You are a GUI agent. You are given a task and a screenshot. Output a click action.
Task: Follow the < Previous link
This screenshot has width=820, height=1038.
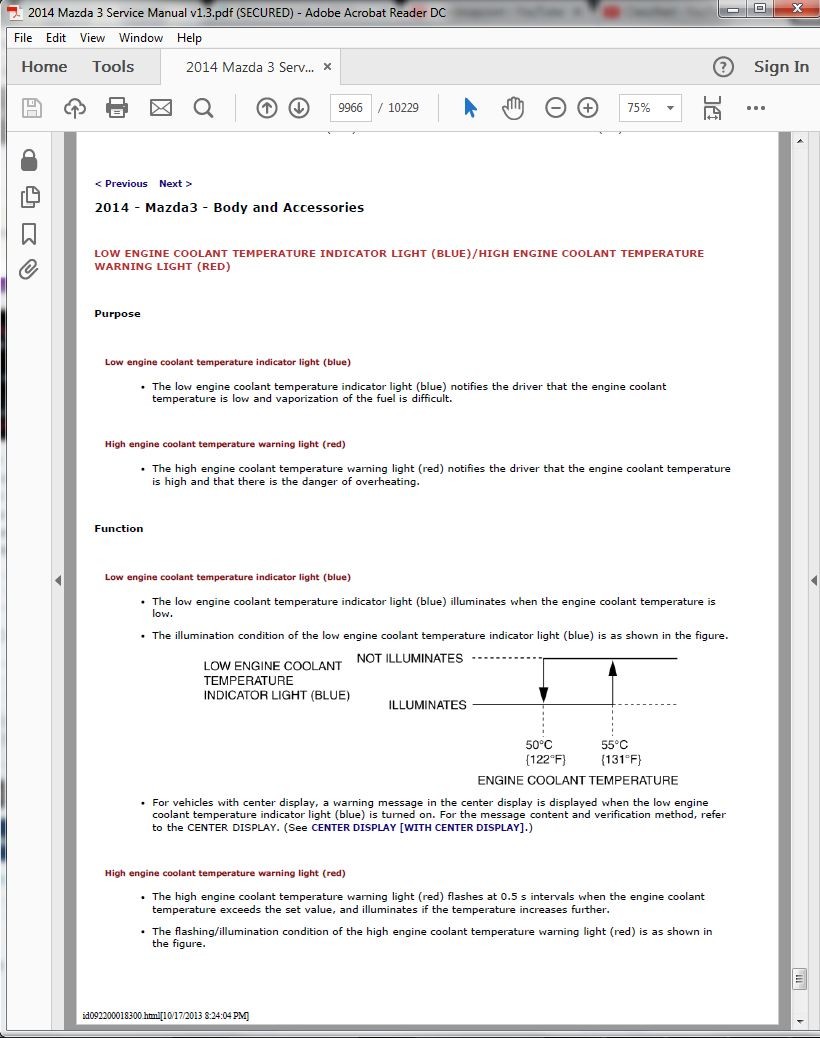121,183
